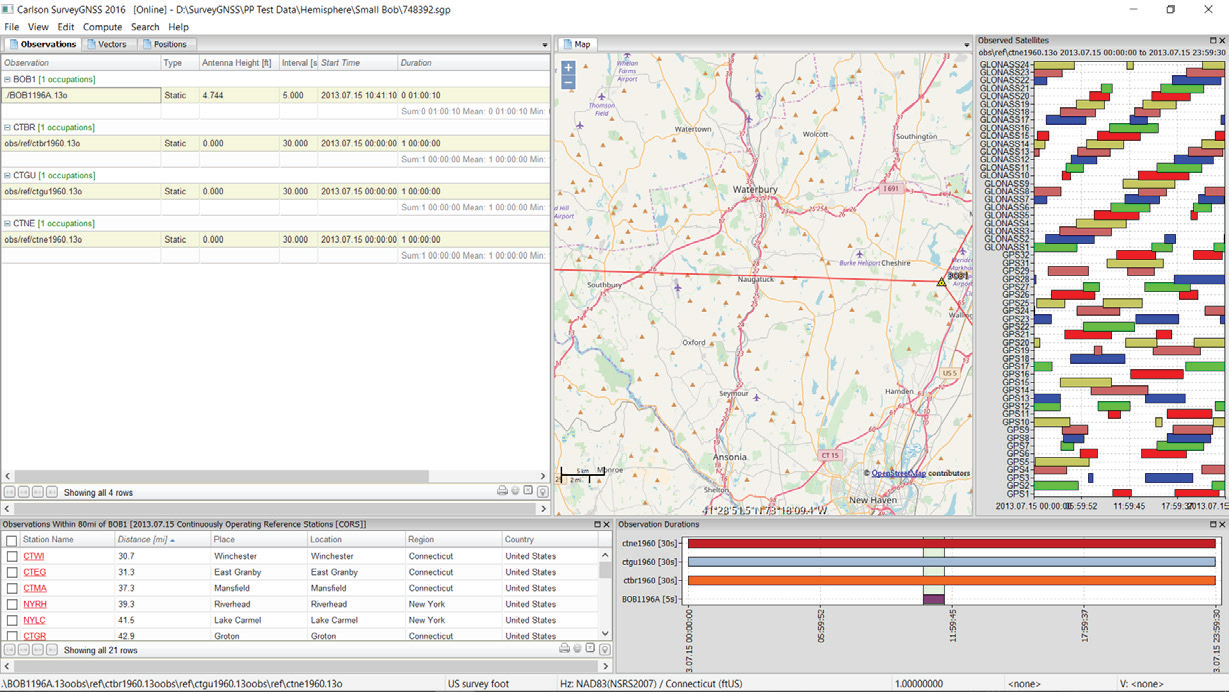This screenshot has height=692, width=1229.
Task: Collapse the BOB1 occupations group
Action: [x=7, y=79]
